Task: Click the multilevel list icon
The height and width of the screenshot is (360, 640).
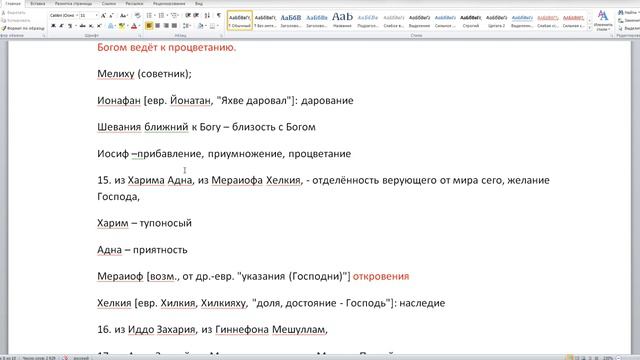Action: click(175, 16)
